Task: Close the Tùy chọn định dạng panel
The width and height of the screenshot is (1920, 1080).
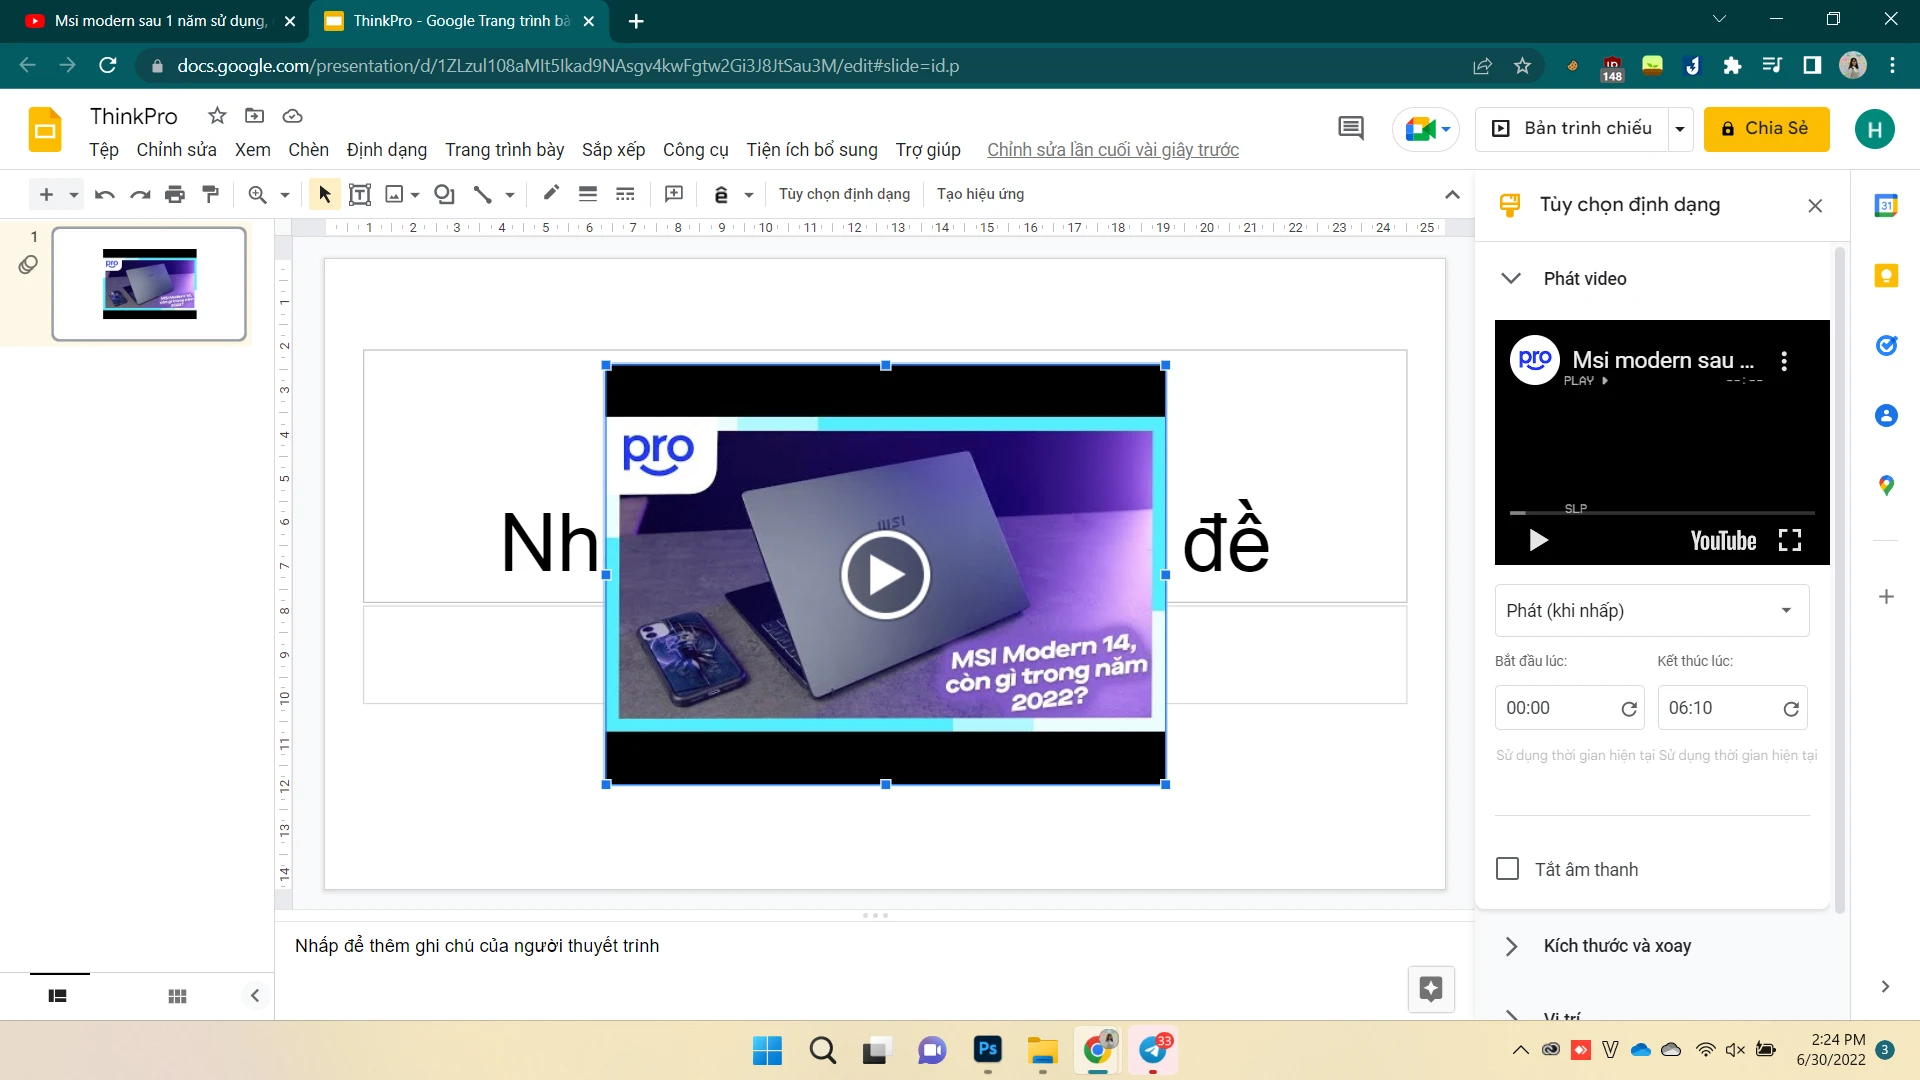Action: point(1815,205)
